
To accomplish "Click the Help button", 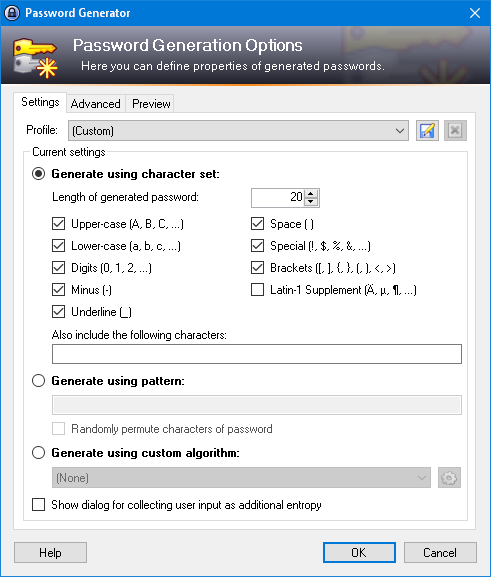I will (x=50, y=553).
